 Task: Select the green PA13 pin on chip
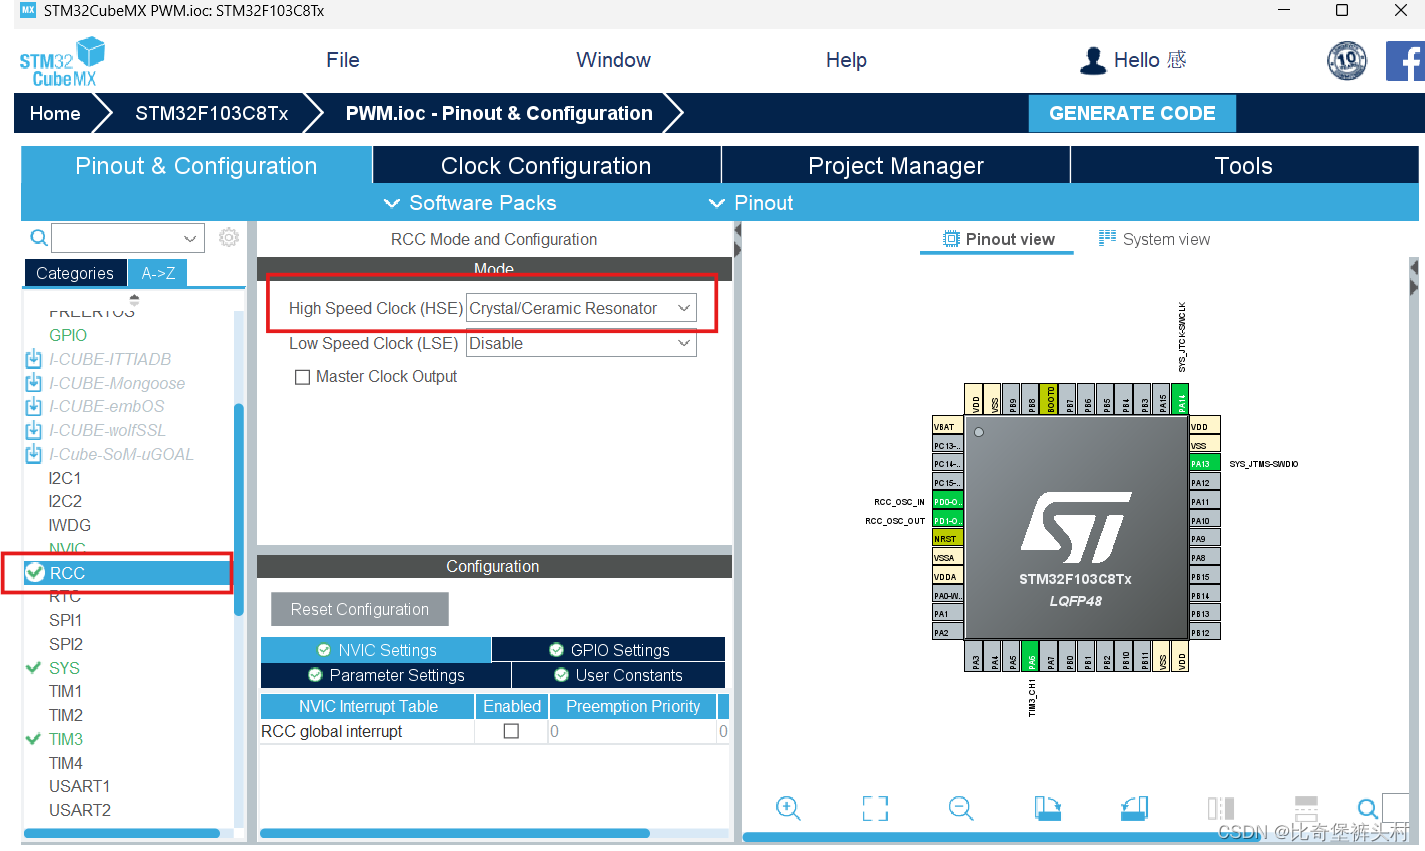pos(1204,464)
